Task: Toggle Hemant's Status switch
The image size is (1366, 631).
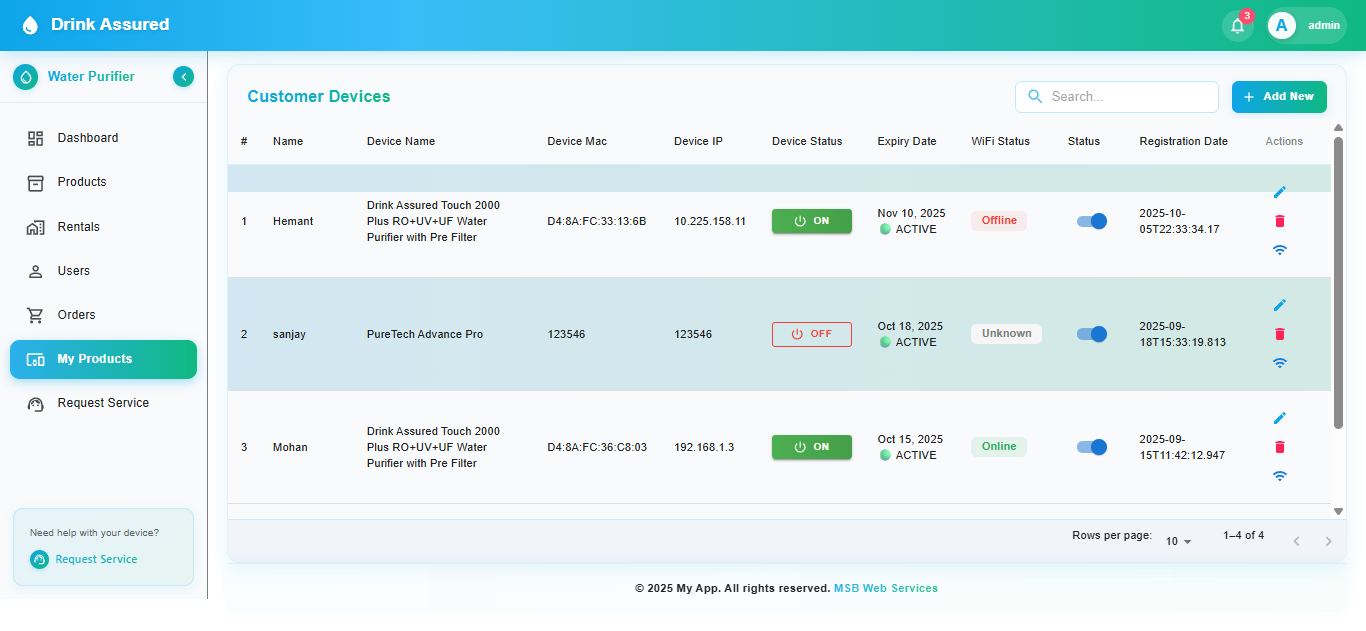Action: [1092, 221]
